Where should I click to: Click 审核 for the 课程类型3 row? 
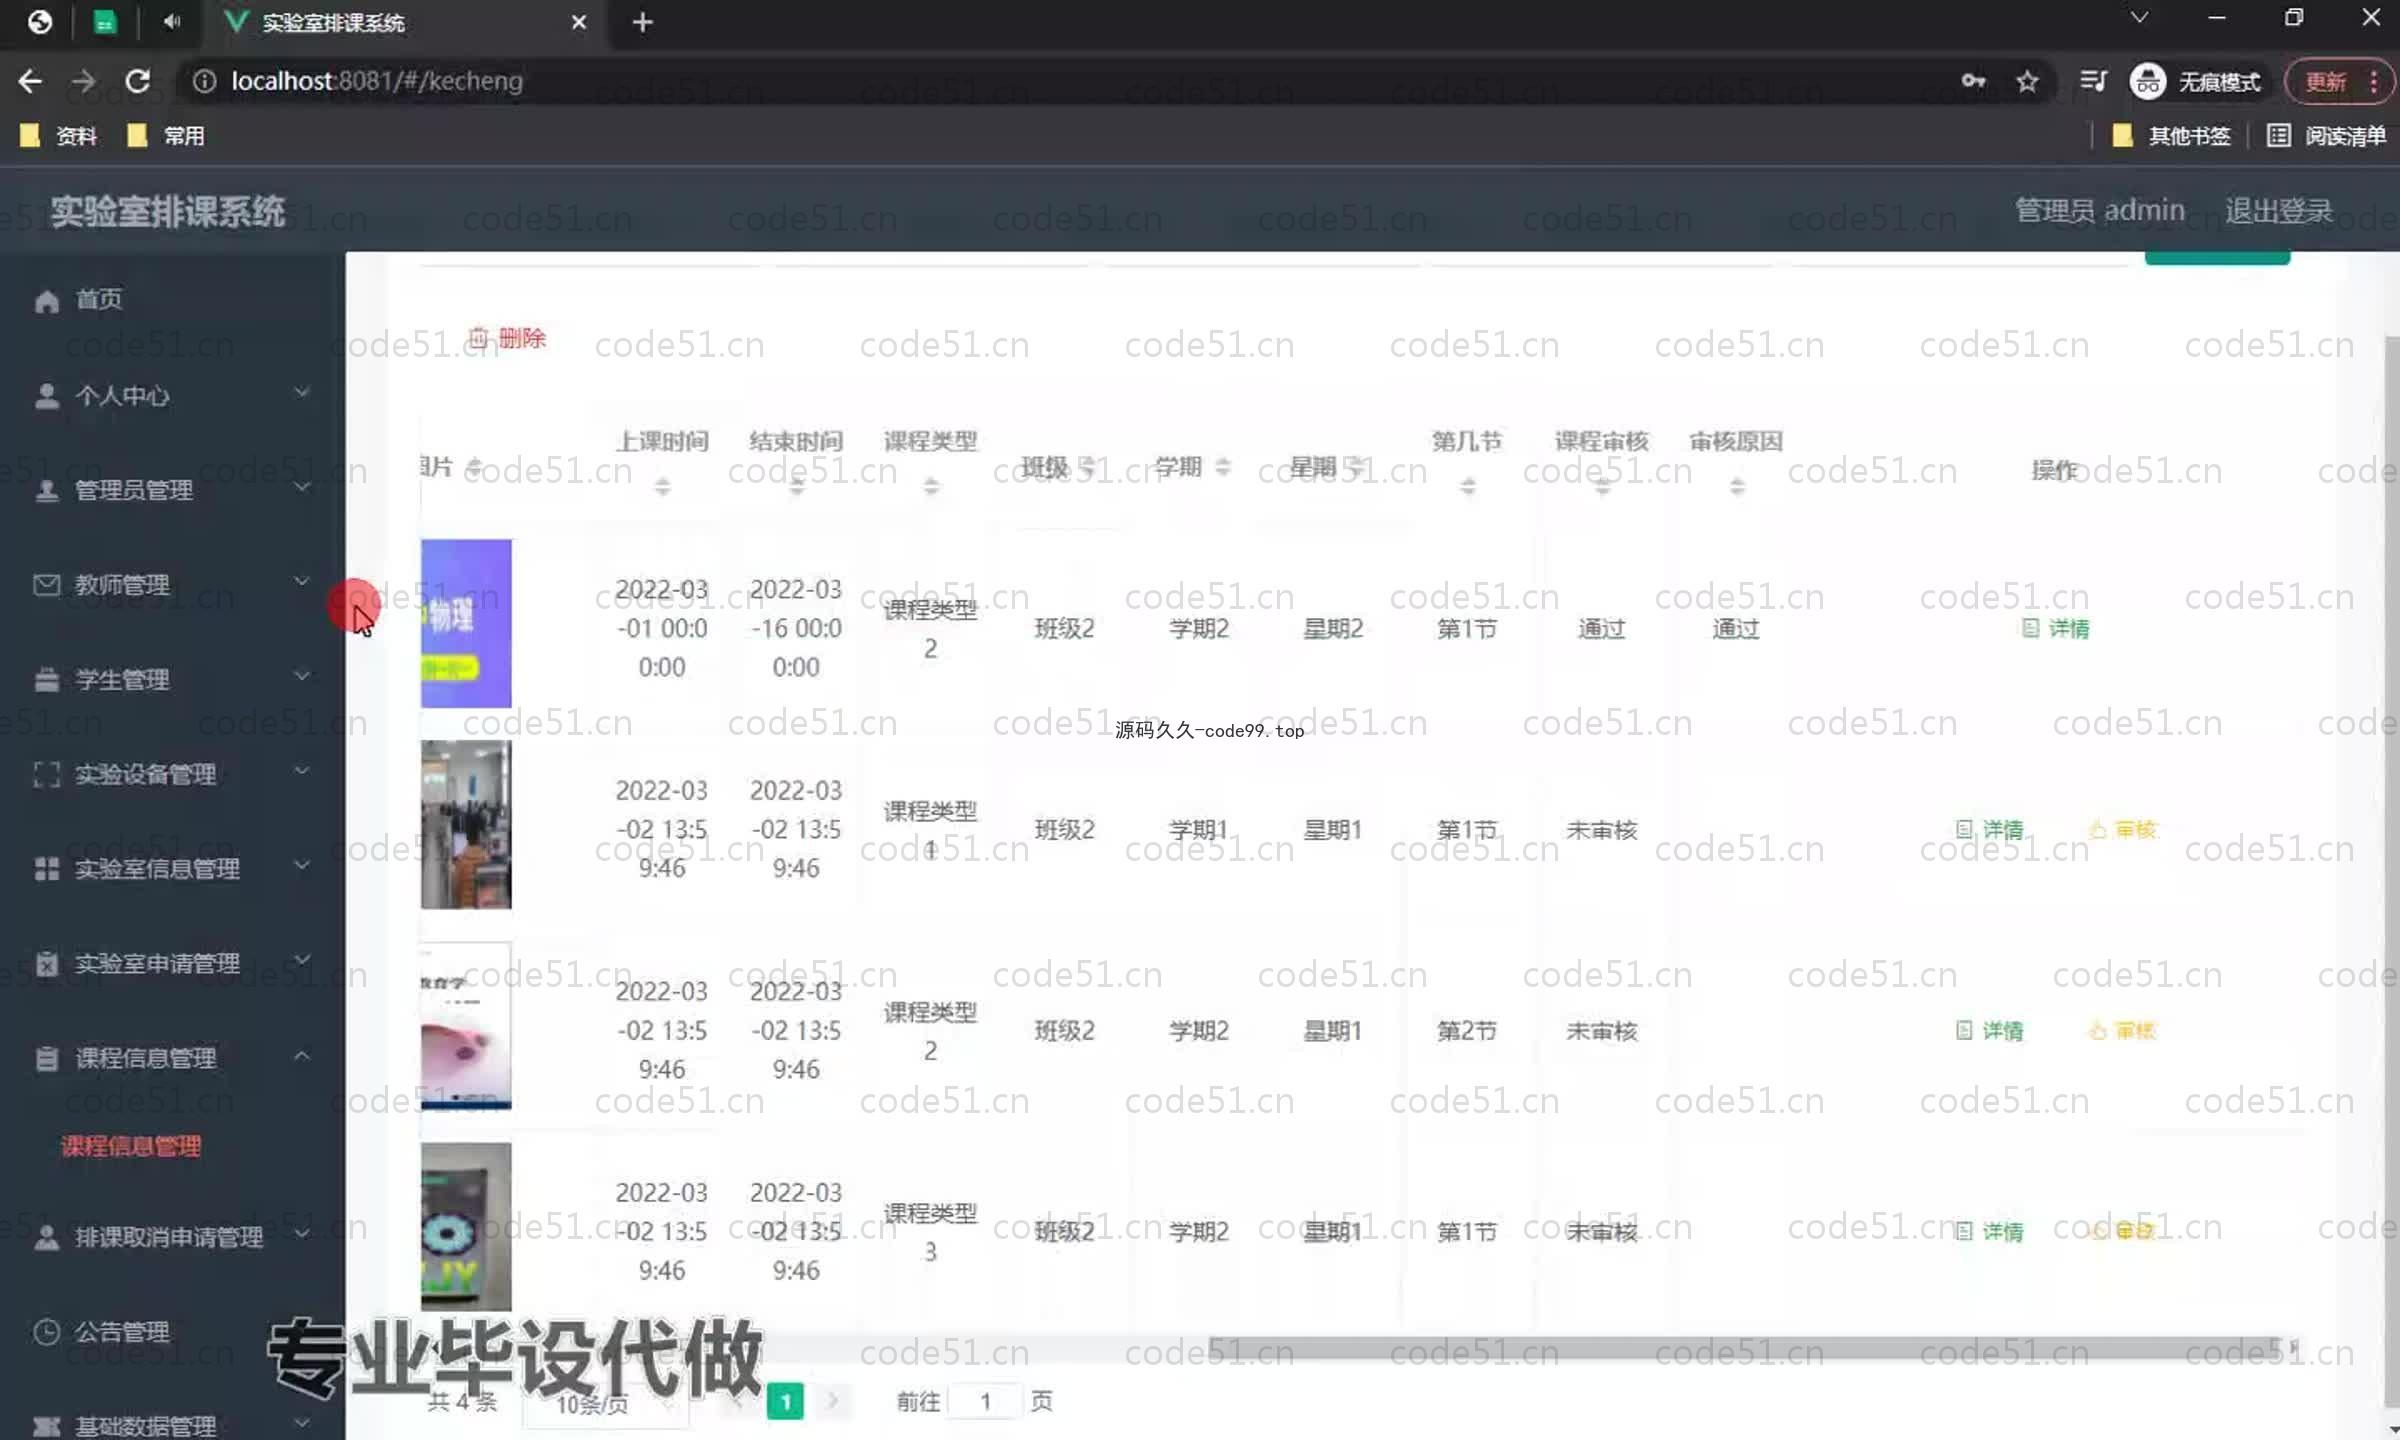(x=2123, y=1231)
